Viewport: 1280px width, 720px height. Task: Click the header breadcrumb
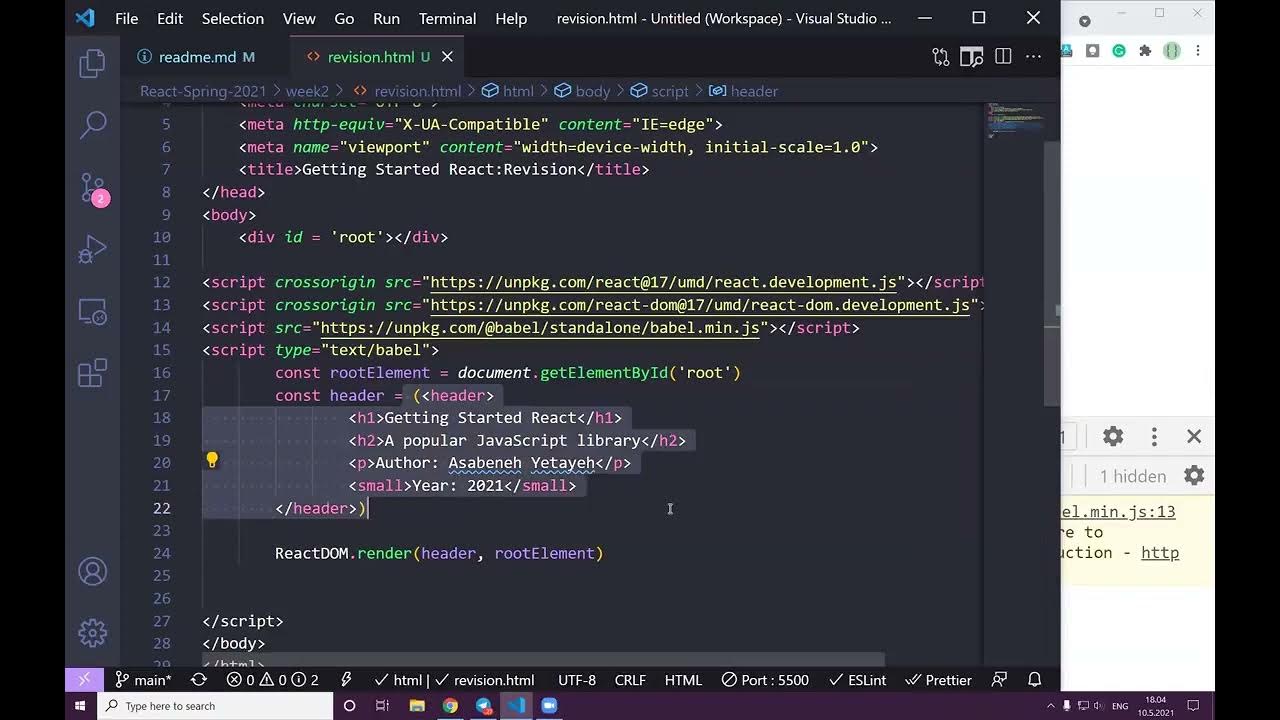pyautogui.click(x=743, y=91)
